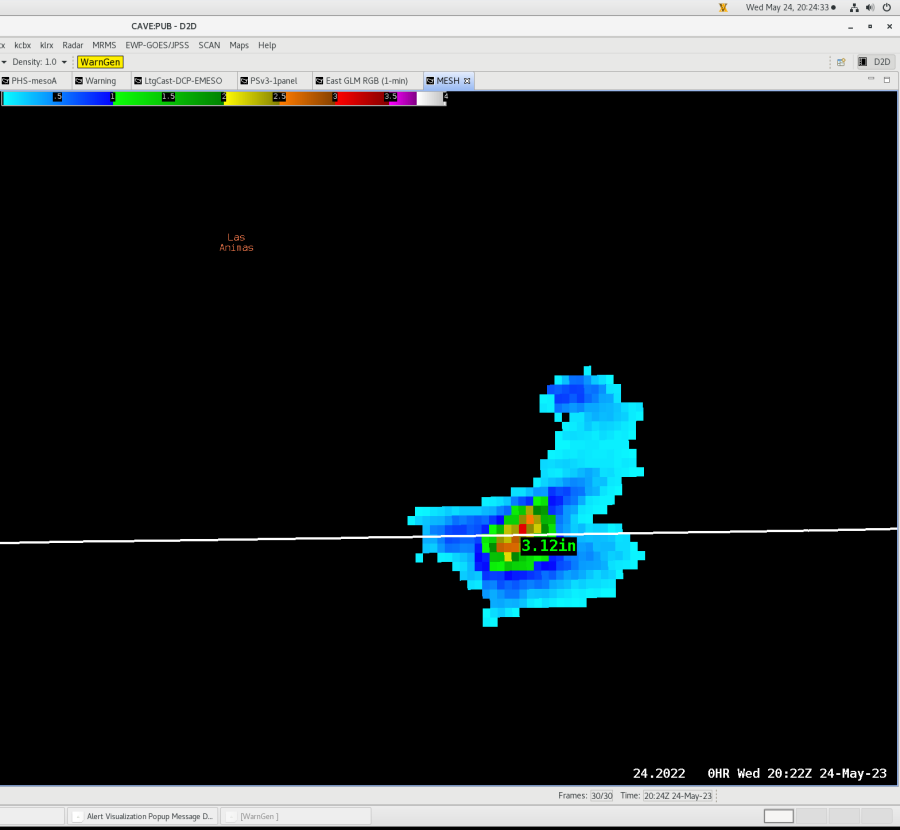Open the East GLM RGB (1-min) tab
The height and width of the screenshot is (830, 900).
click(366, 81)
